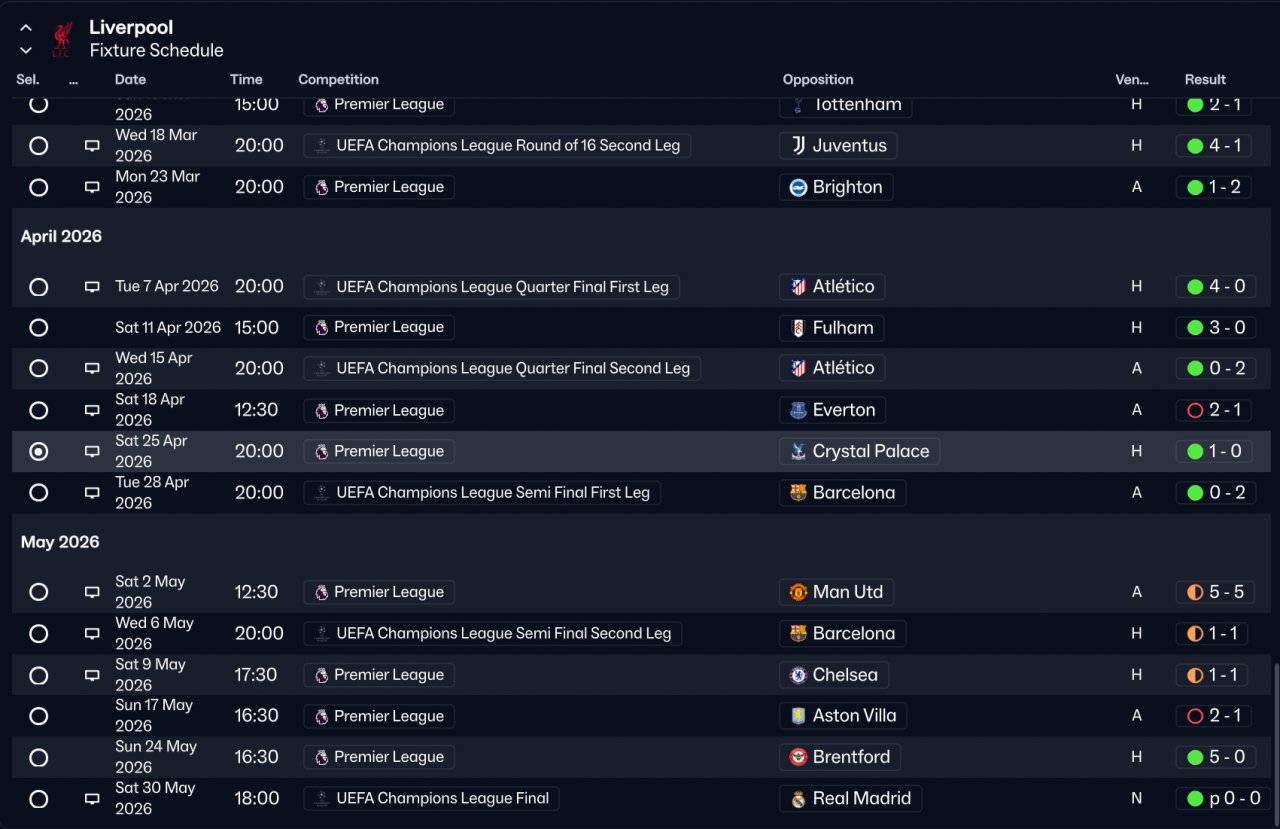The width and height of the screenshot is (1280, 829).
Task: Sort by the Result column header
Action: [1205, 80]
